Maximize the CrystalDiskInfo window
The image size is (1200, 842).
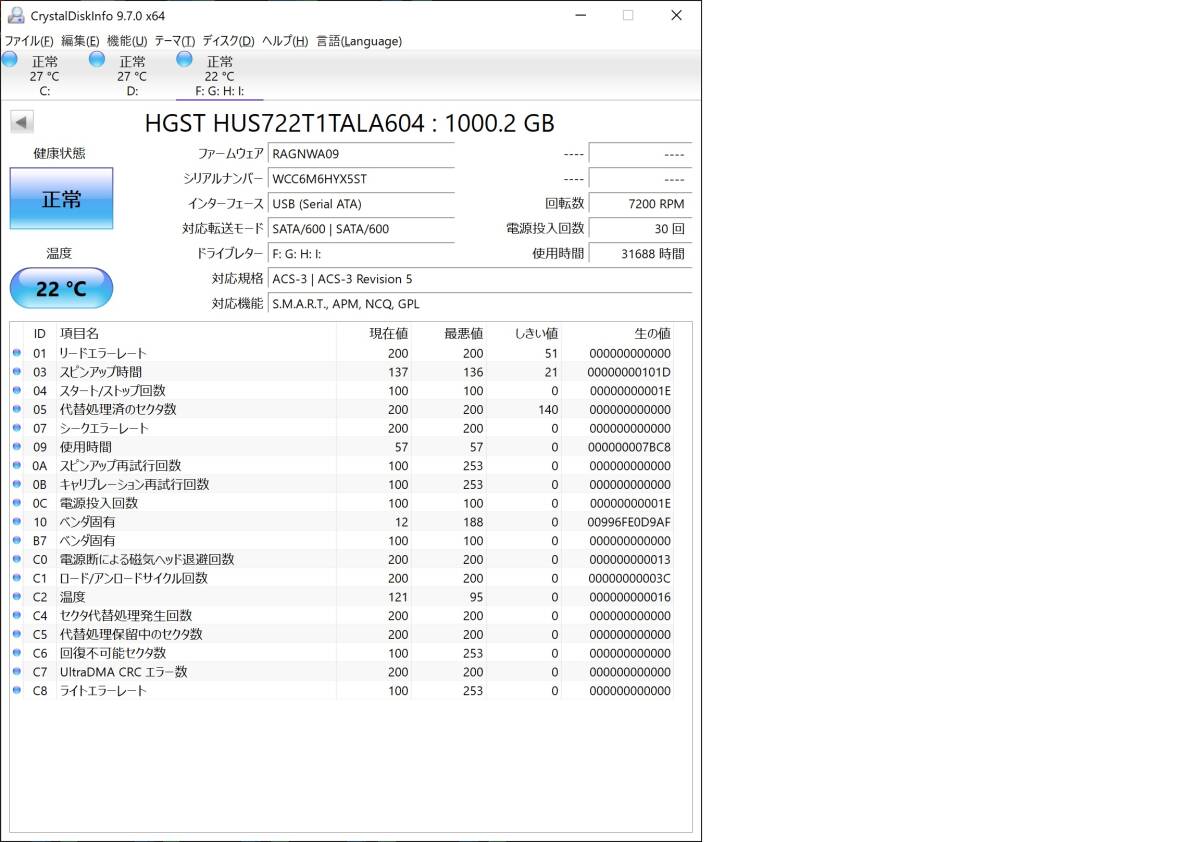(628, 15)
